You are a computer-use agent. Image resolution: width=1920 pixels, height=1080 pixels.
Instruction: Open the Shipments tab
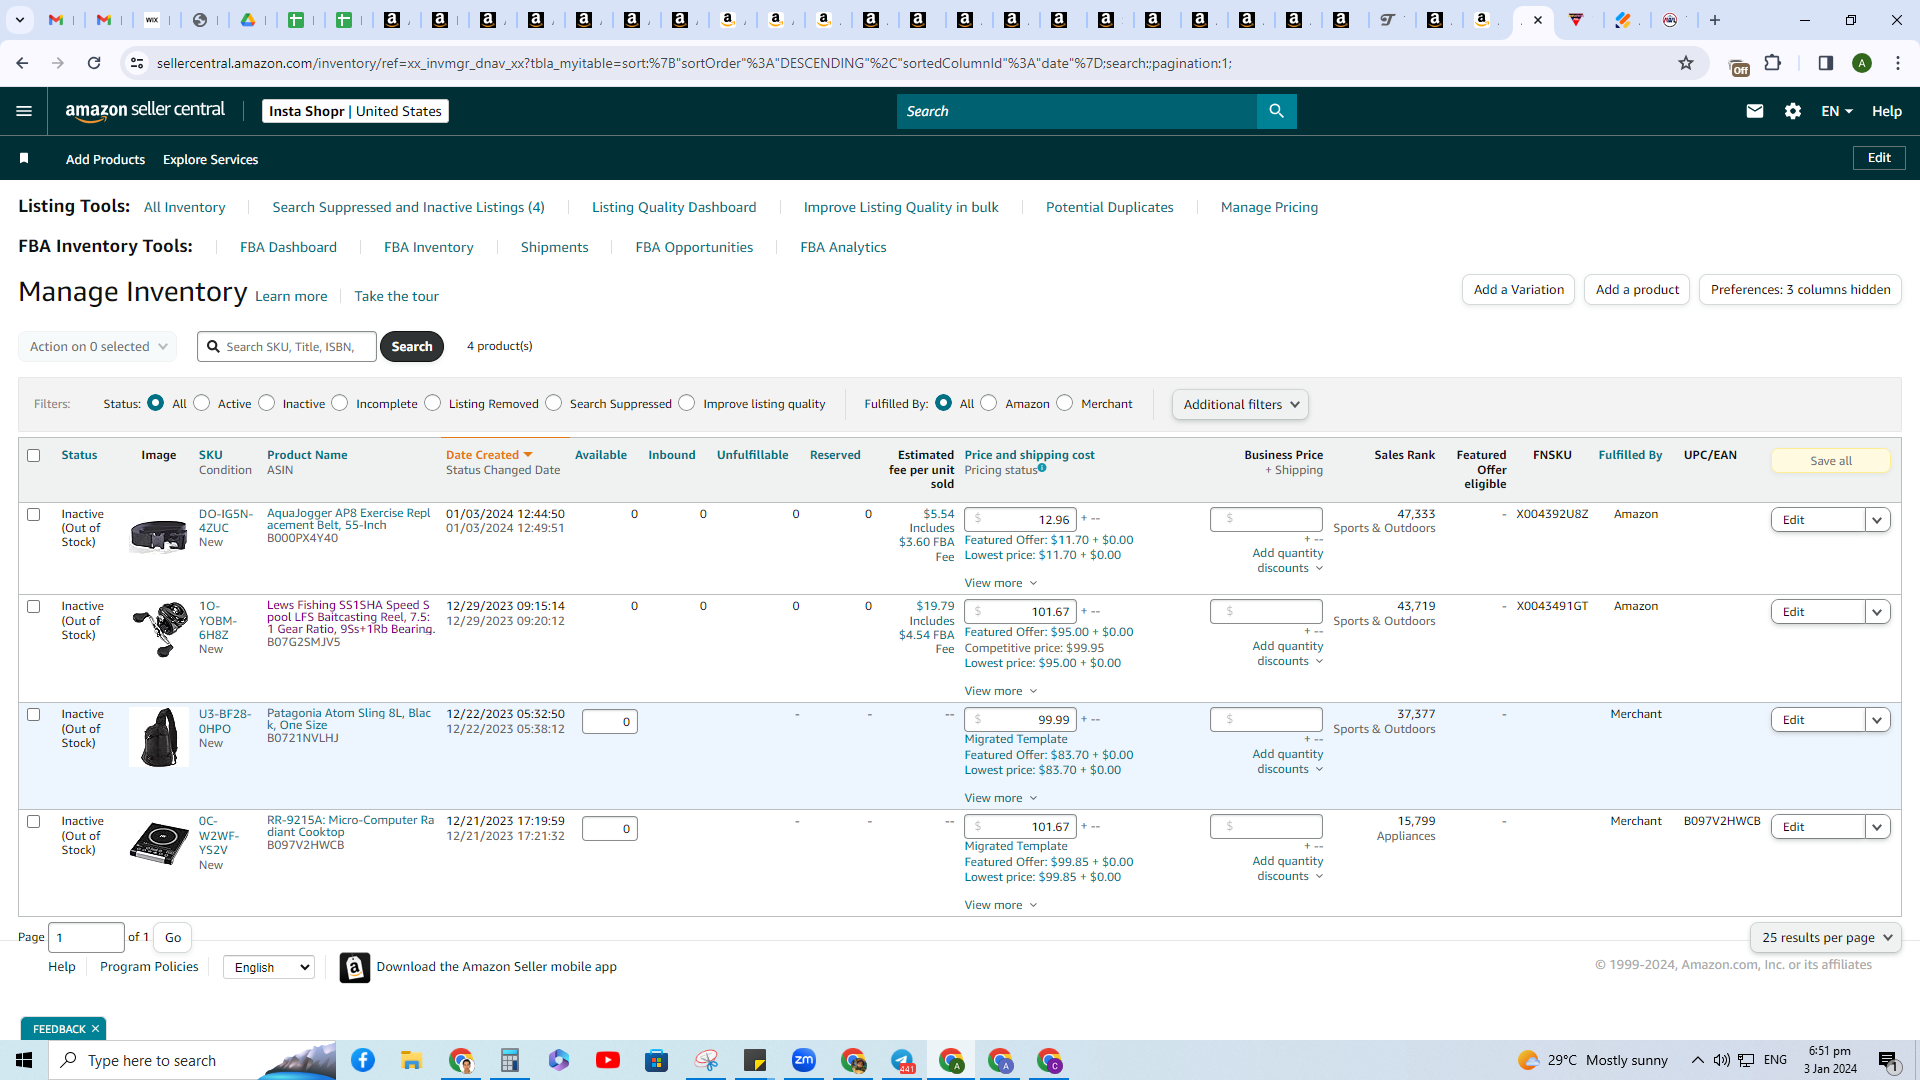coord(554,247)
